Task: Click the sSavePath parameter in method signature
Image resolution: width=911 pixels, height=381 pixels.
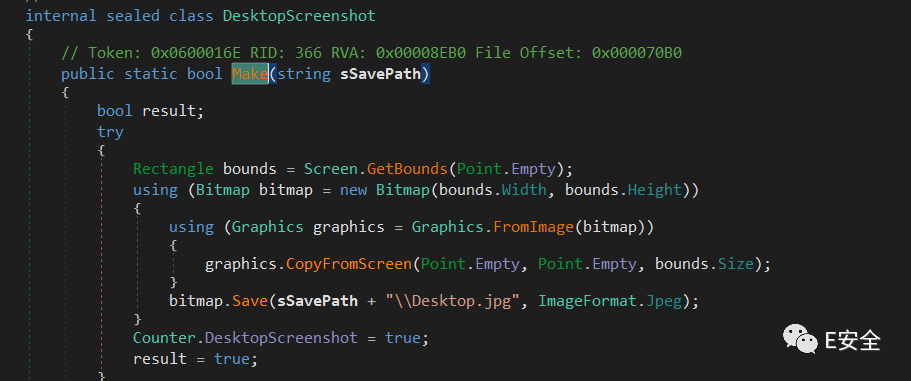Action: click(380, 74)
